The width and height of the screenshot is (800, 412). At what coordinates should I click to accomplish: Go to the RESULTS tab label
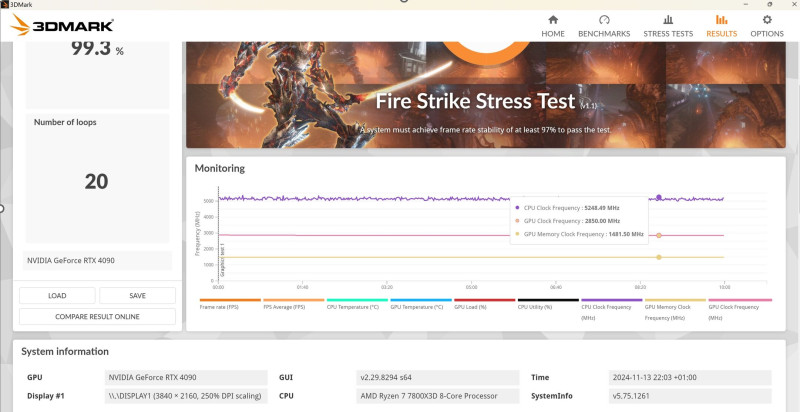coord(721,34)
